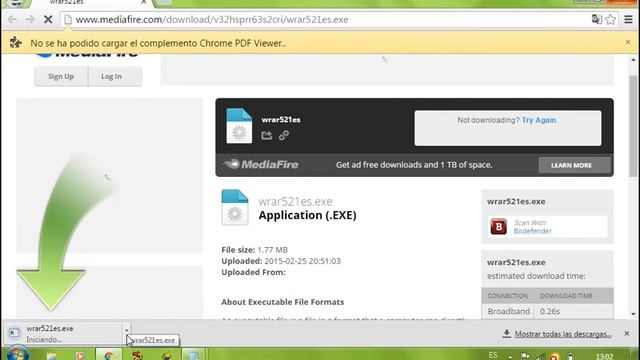This screenshot has height=360, width=640.
Task: Click the wrar521es.exe download item in shelf
Action: (x=64, y=333)
